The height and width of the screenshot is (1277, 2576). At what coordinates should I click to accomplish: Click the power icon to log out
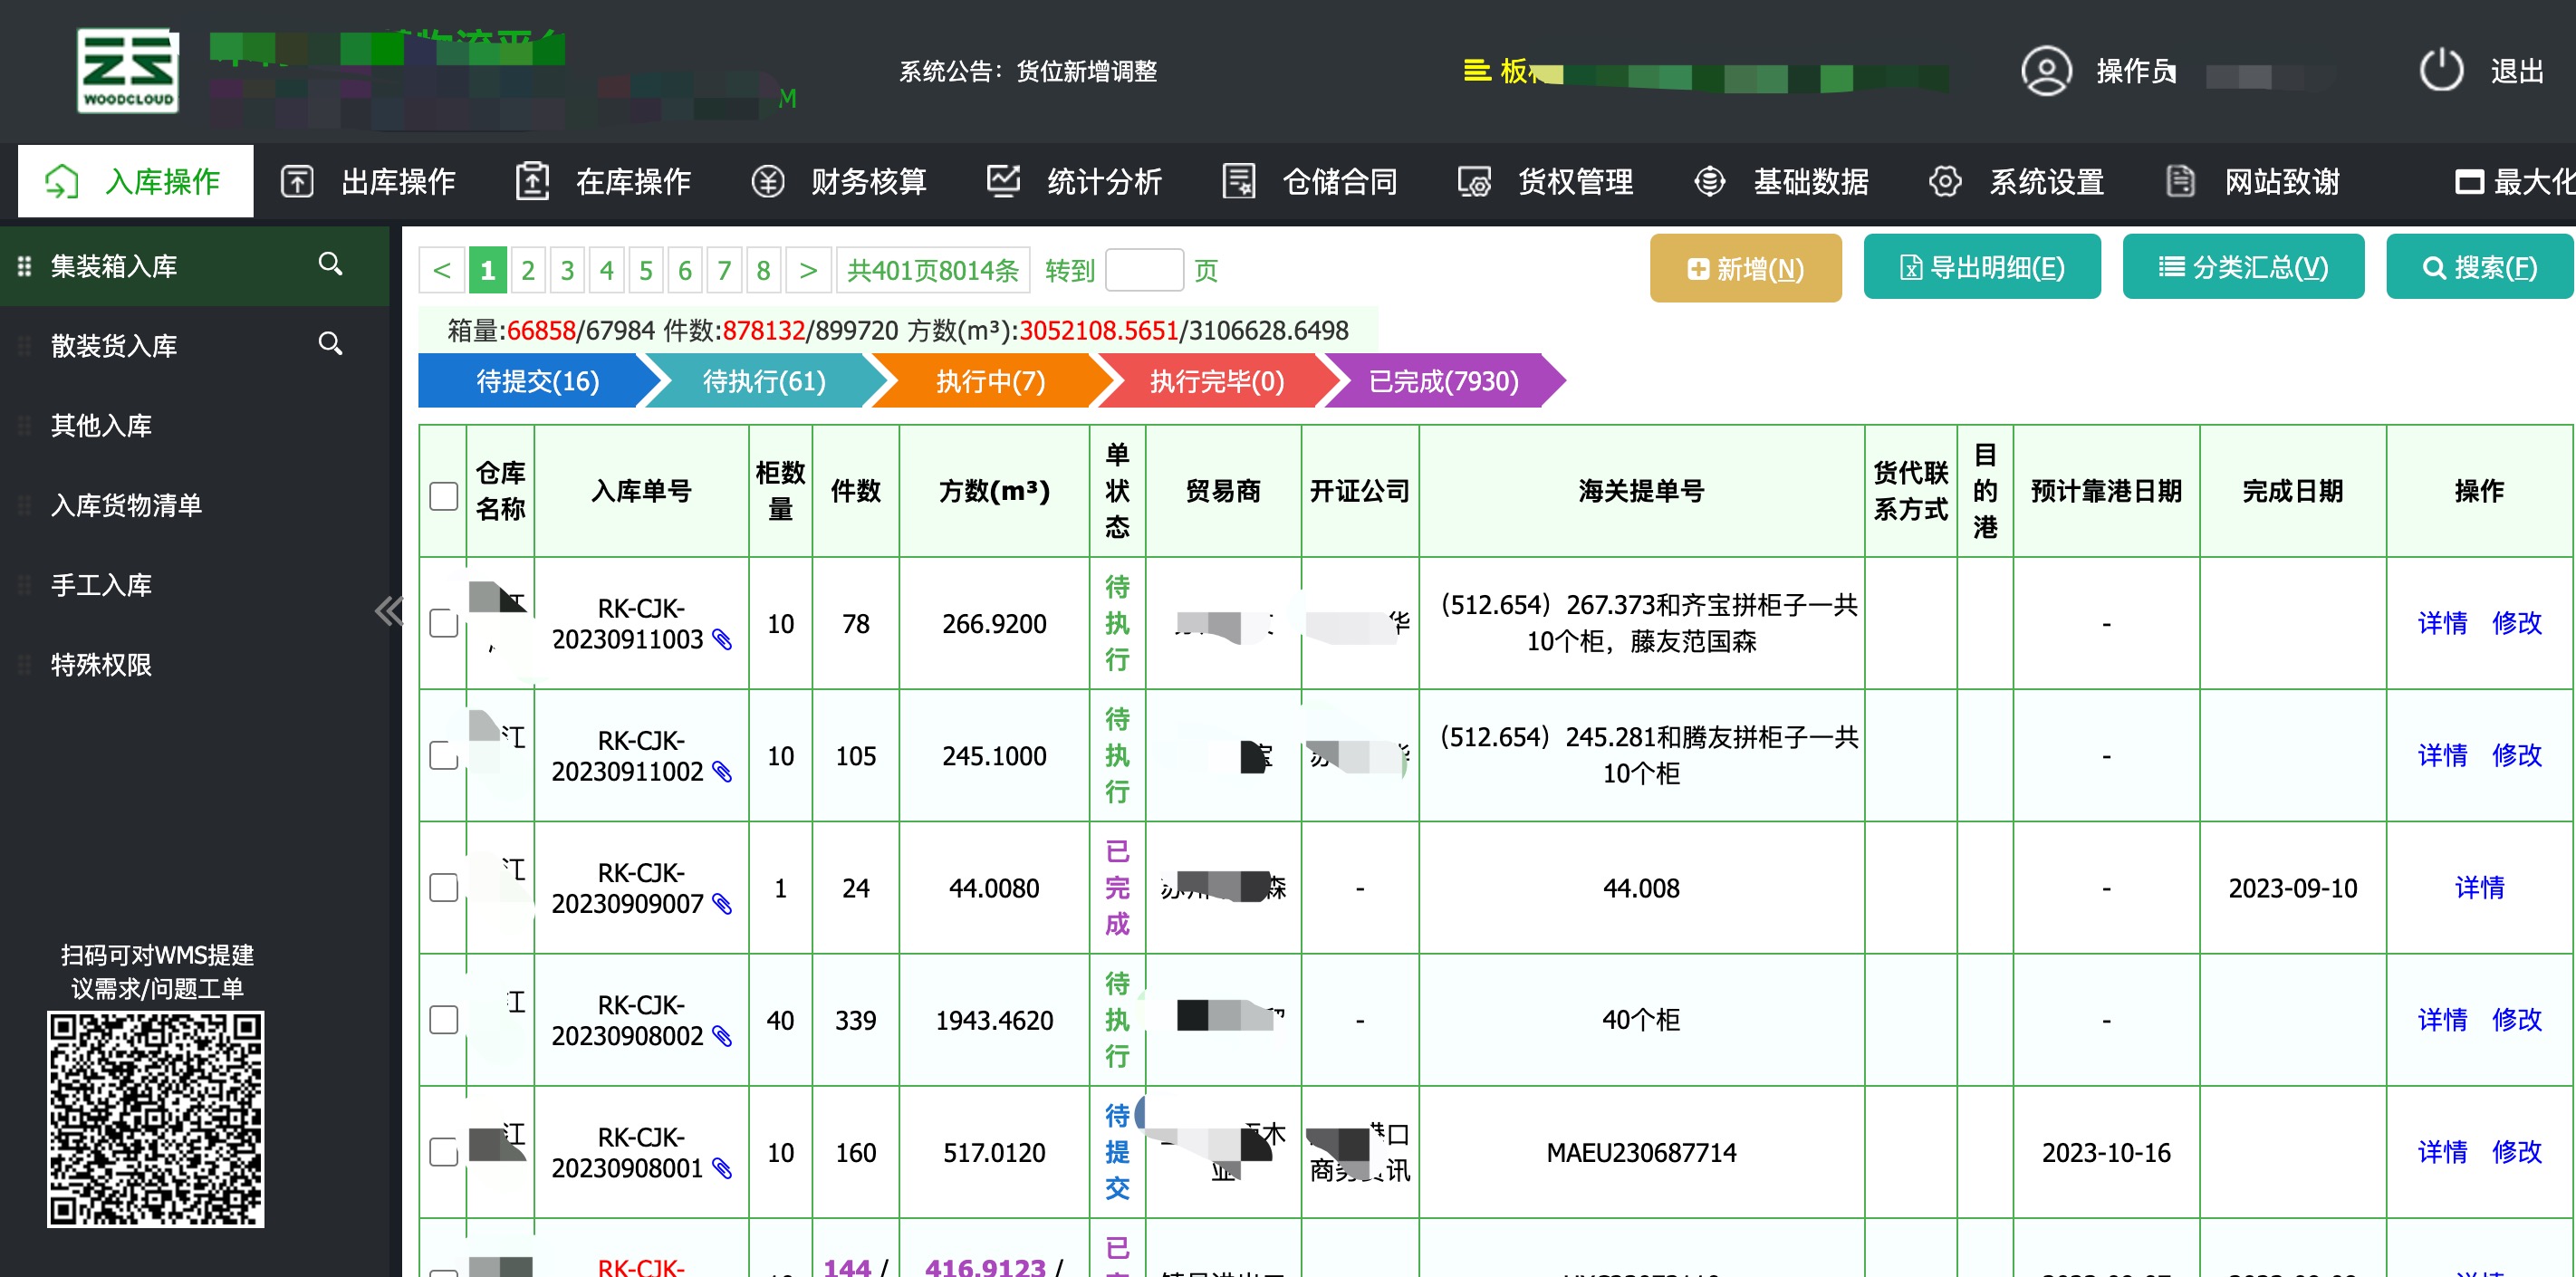tap(2441, 71)
